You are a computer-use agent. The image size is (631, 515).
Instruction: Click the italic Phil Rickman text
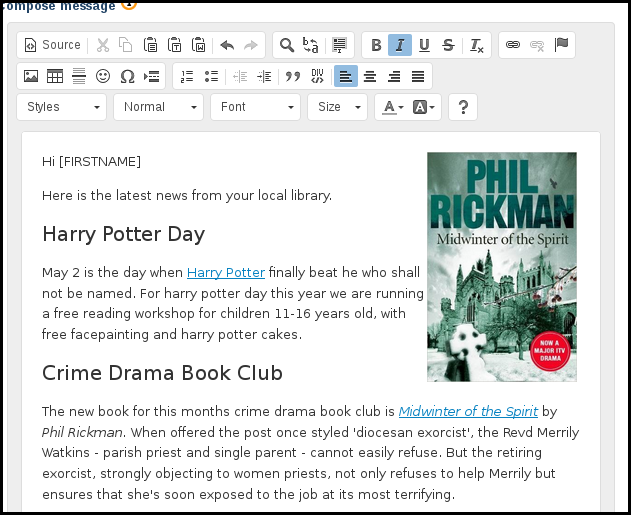click(x=82, y=433)
